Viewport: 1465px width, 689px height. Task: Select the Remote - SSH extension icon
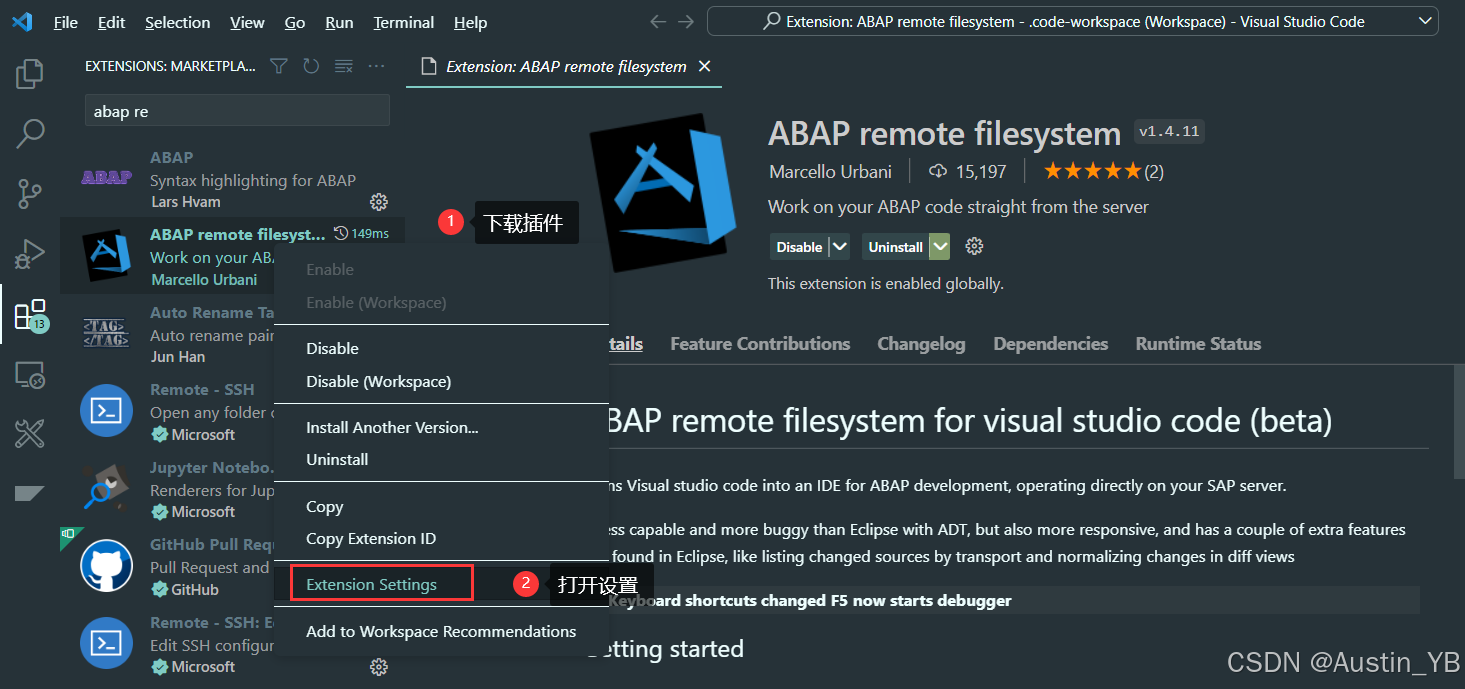106,411
